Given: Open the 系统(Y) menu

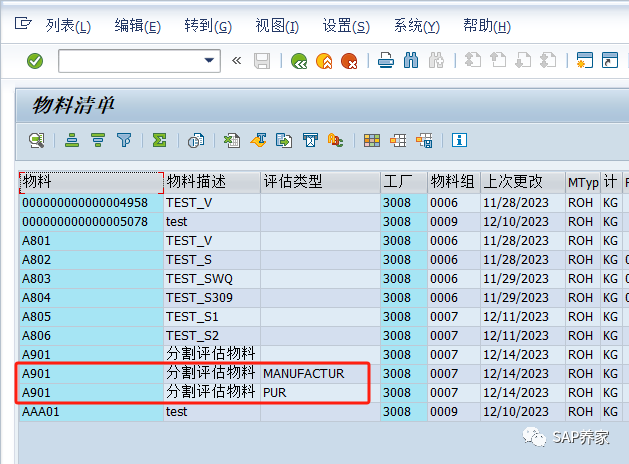Looking at the screenshot, I should pos(417,26).
